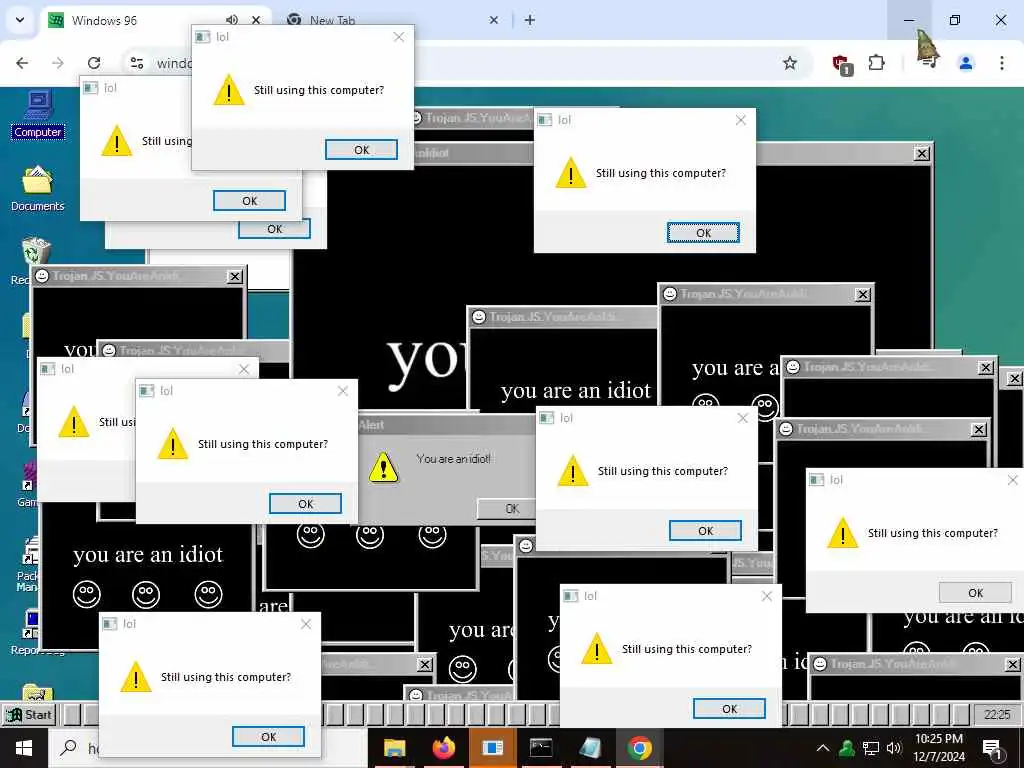Viewport: 1024px width, 768px height.
Task: Open File Explorer from Windows taskbar
Action: point(394,748)
